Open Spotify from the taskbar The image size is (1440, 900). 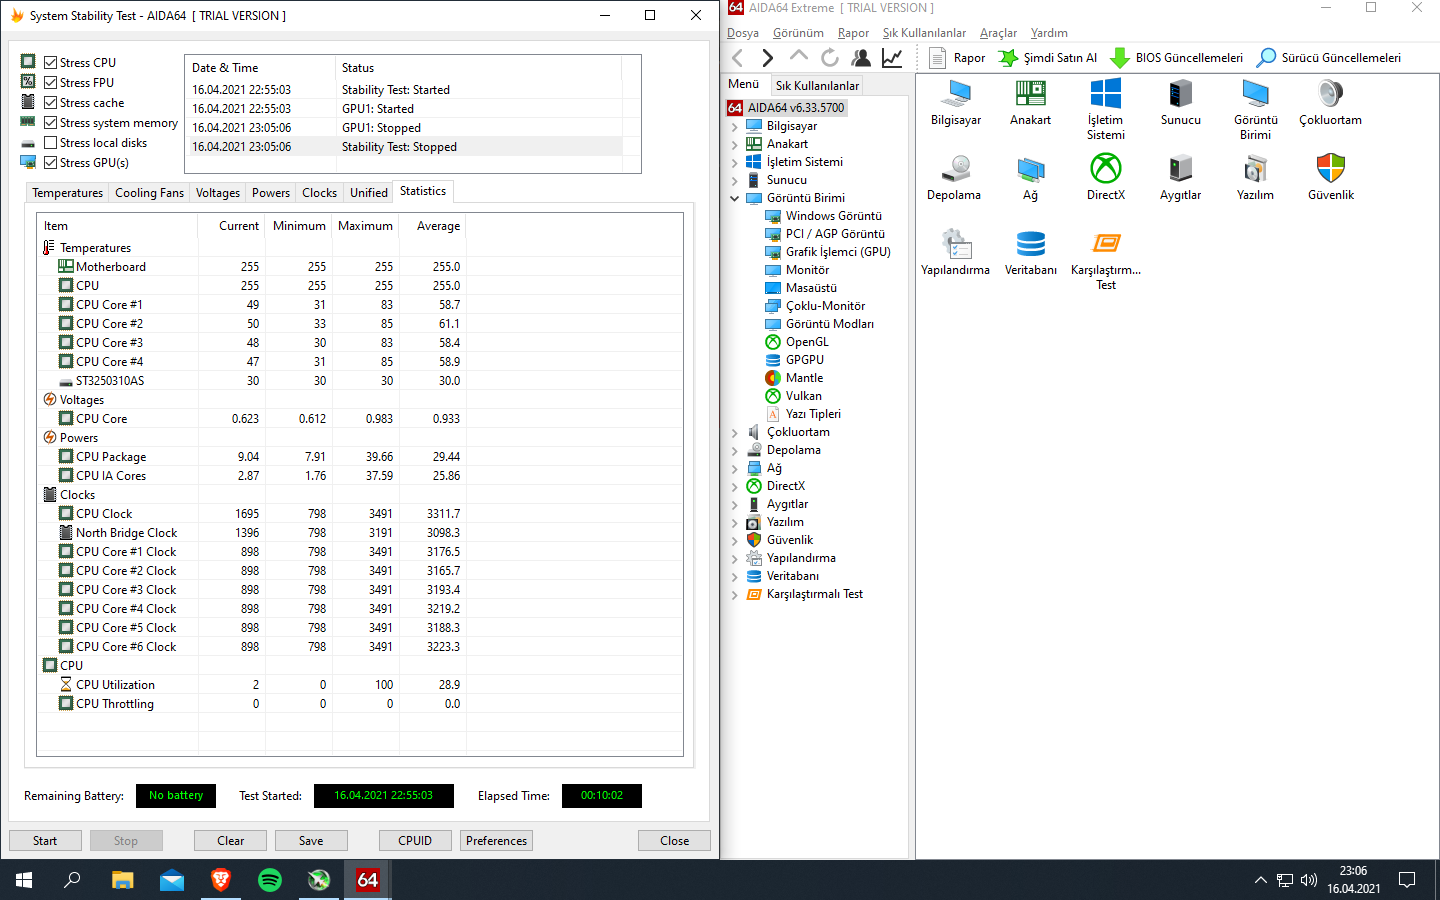270,880
